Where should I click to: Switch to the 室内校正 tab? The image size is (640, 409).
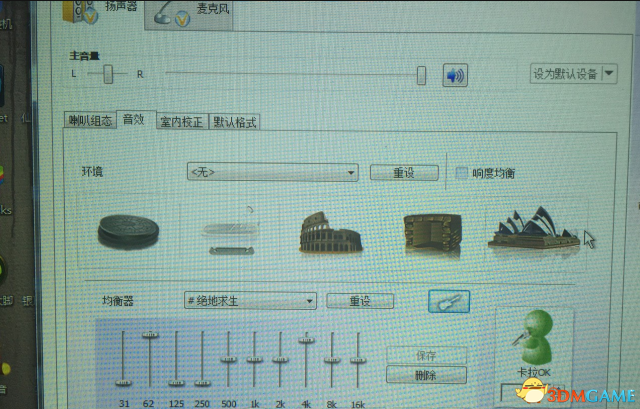(x=182, y=122)
